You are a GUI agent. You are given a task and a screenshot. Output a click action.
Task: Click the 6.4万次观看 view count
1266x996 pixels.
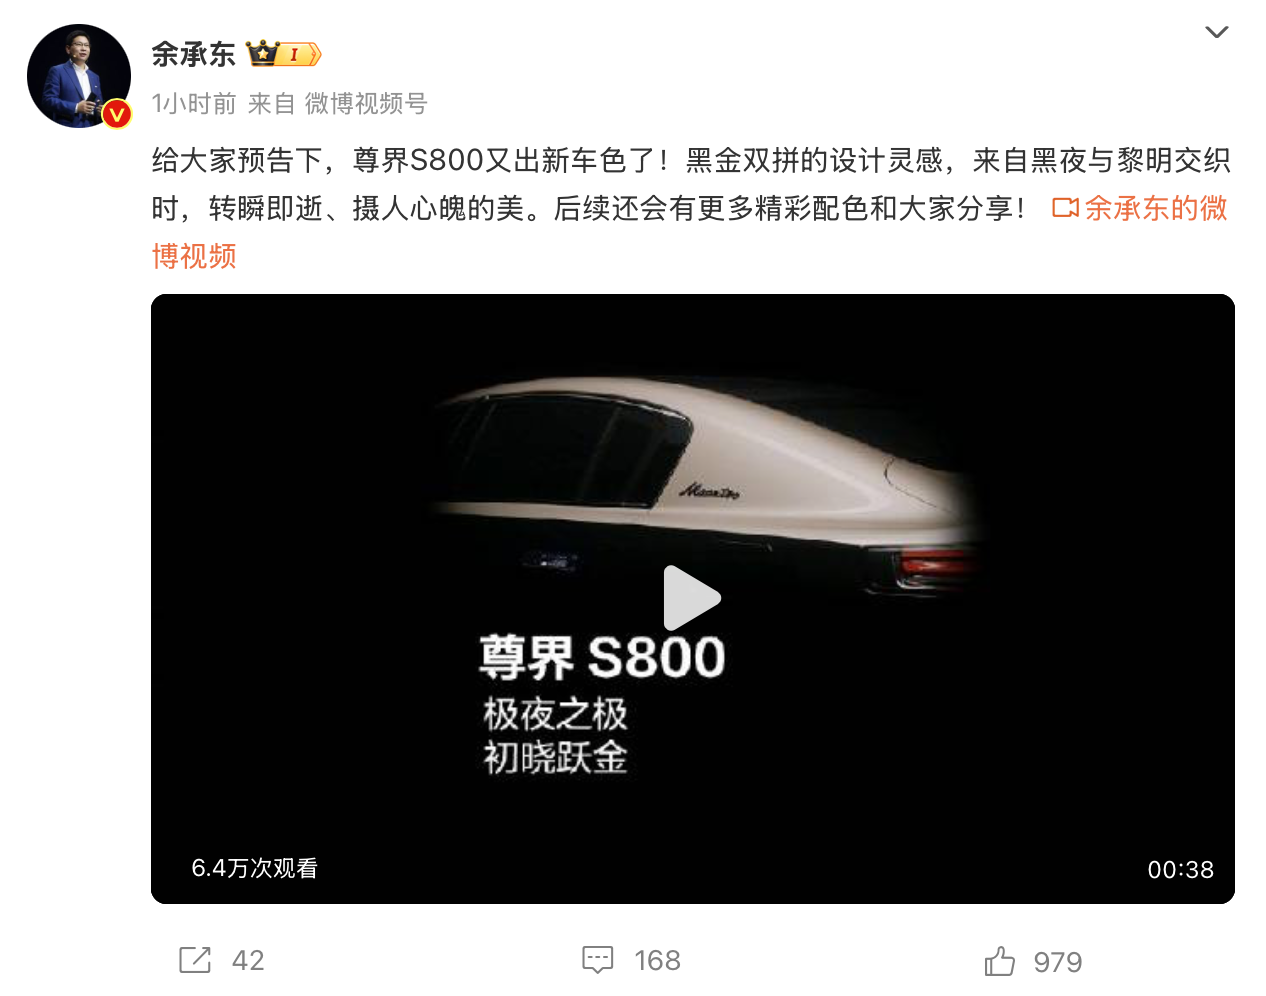pos(254,868)
